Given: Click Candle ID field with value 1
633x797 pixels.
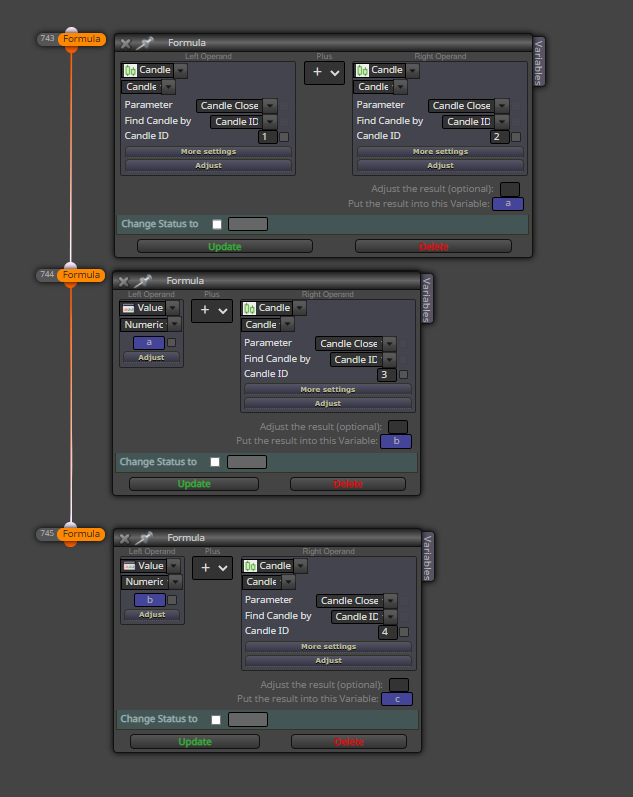Looking at the screenshot, I should coord(267,137).
